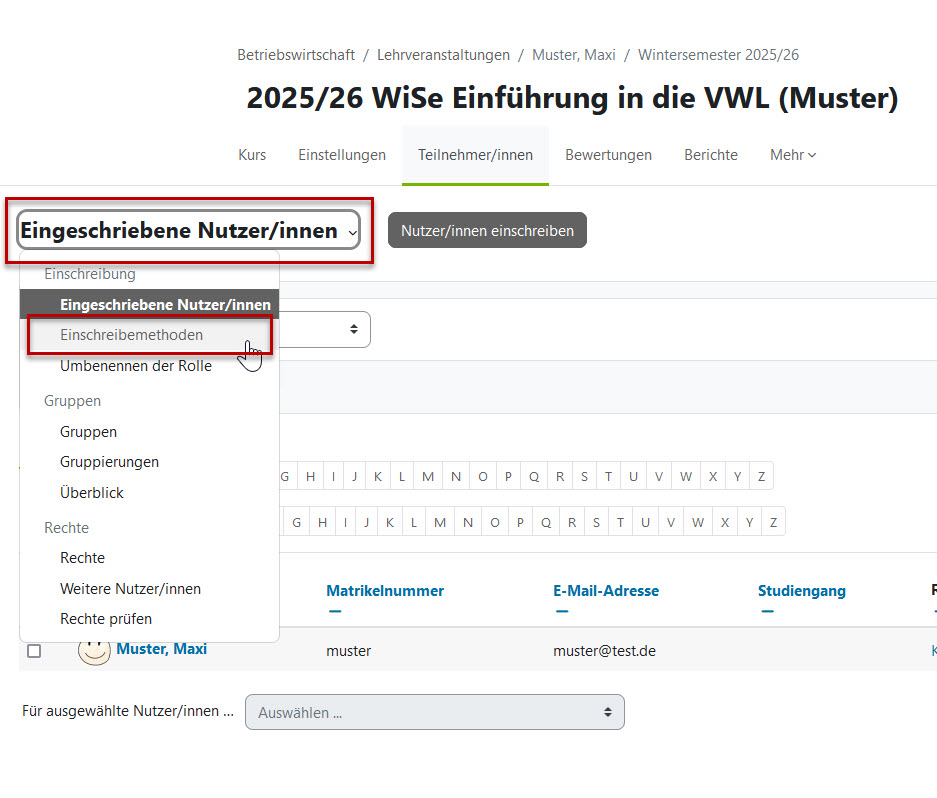Image resolution: width=937 pixels, height=798 pixels.
Task: Open the Mehr dropdown menu
Action: (793, 155)
